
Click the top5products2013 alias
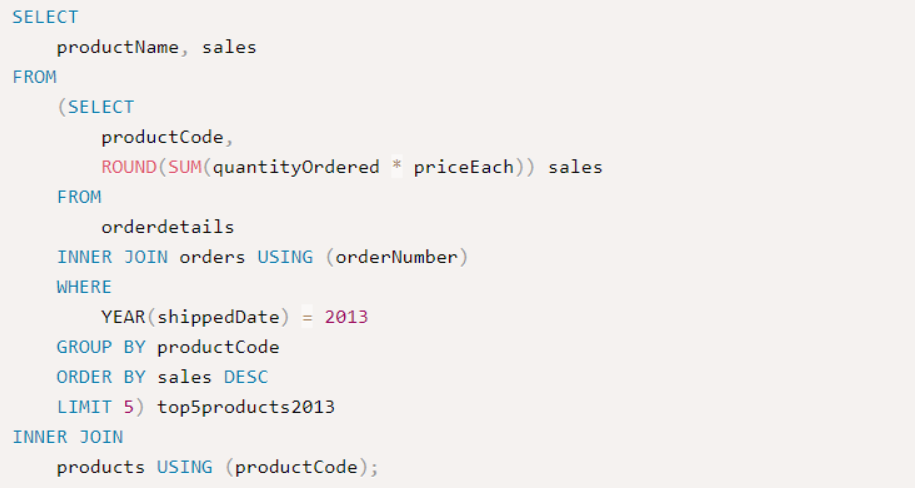pyautogui.click(x=246, y=407)
